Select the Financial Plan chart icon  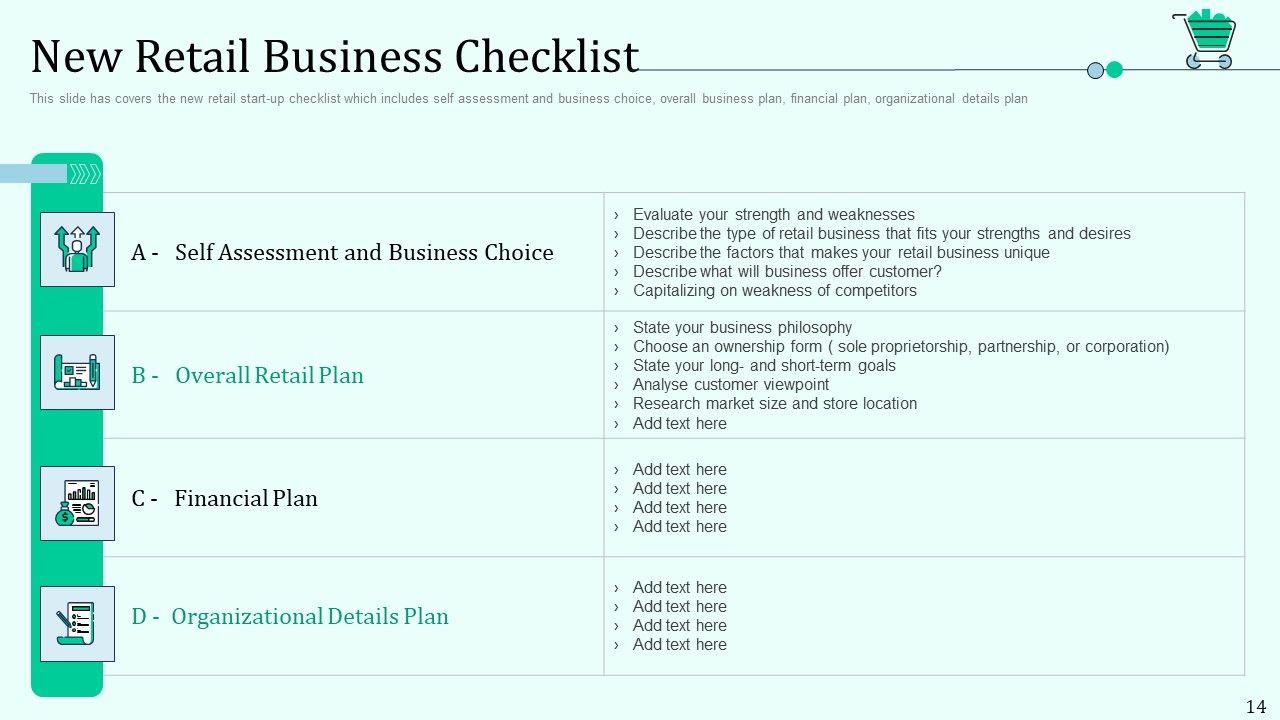coord(77,503)
